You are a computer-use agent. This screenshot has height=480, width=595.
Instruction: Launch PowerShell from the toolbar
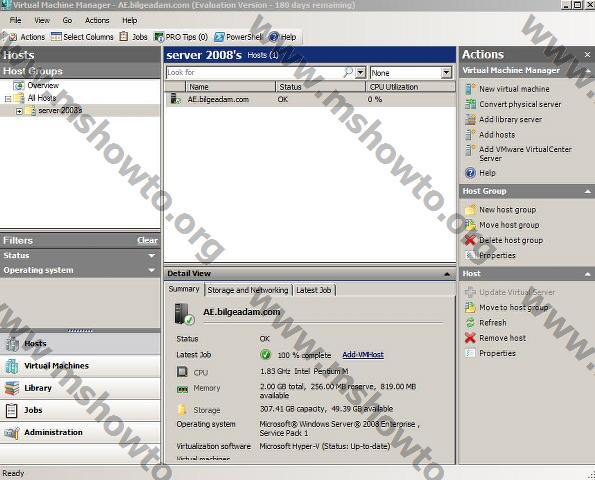coord(238,37)
